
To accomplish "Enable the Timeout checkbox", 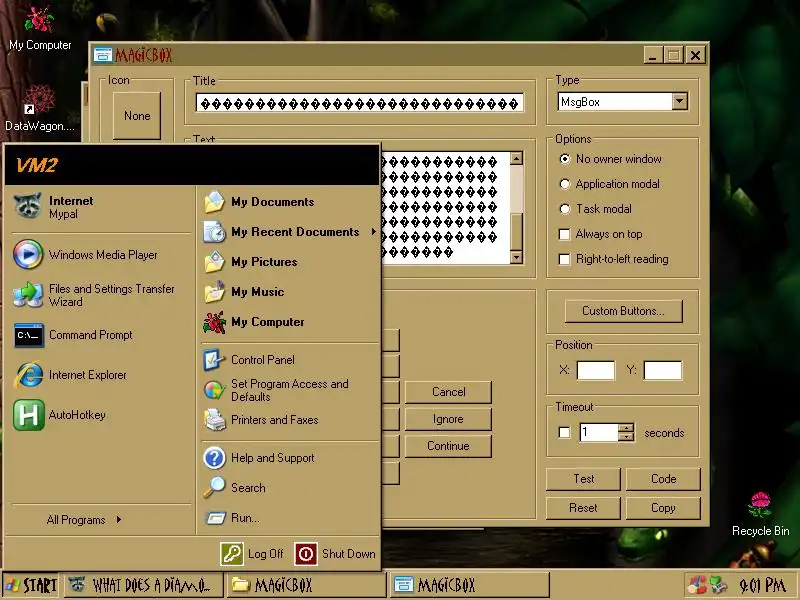I will (564, 433).
